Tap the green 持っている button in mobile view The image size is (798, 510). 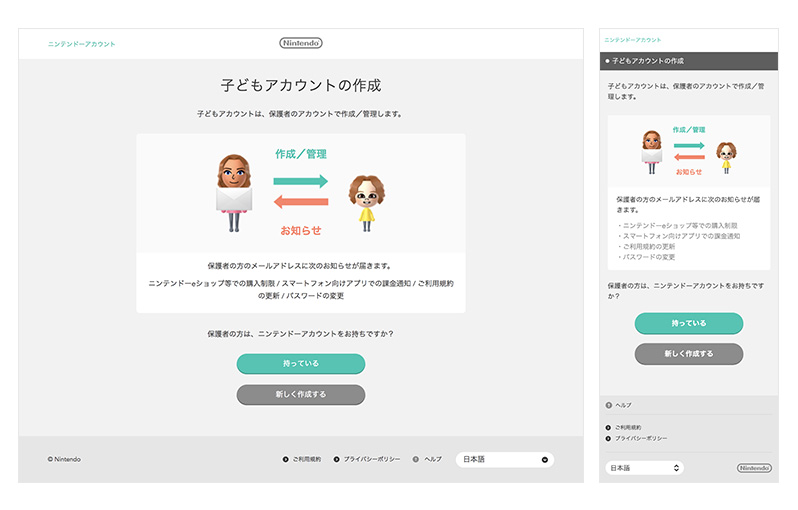point(688,323)
